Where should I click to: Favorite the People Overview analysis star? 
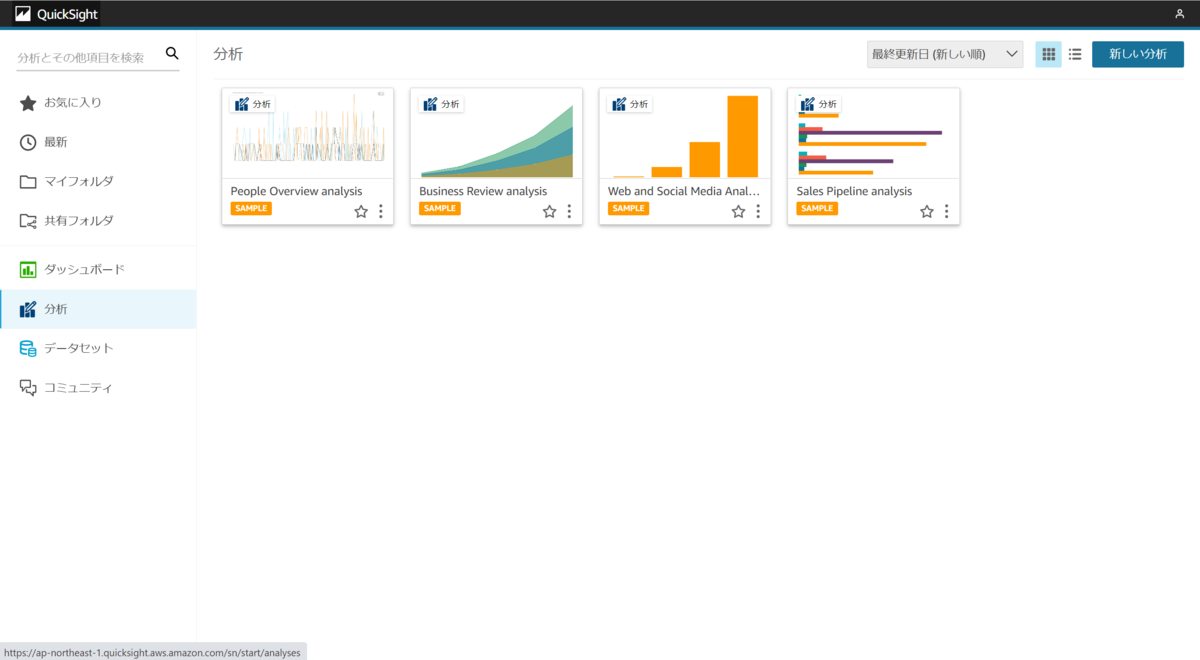(x=360, y=211)
